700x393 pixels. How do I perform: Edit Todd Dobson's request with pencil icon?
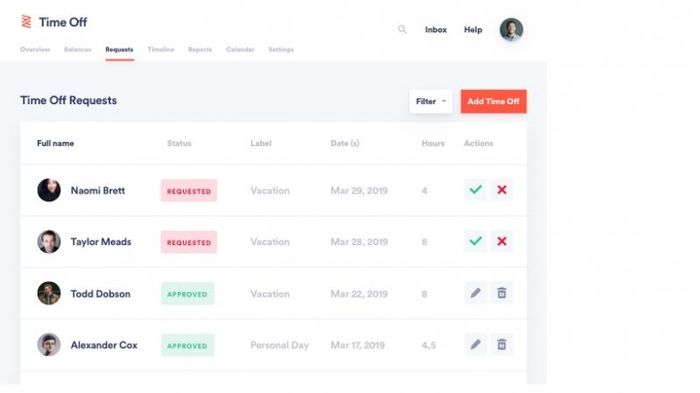pyautogui.click(x=475, y=293)
